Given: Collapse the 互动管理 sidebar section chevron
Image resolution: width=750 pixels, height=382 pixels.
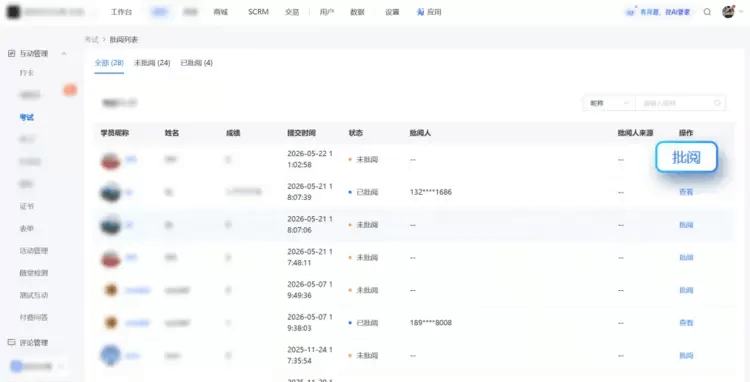Looking at the screenshot, I should pos(64,54).
